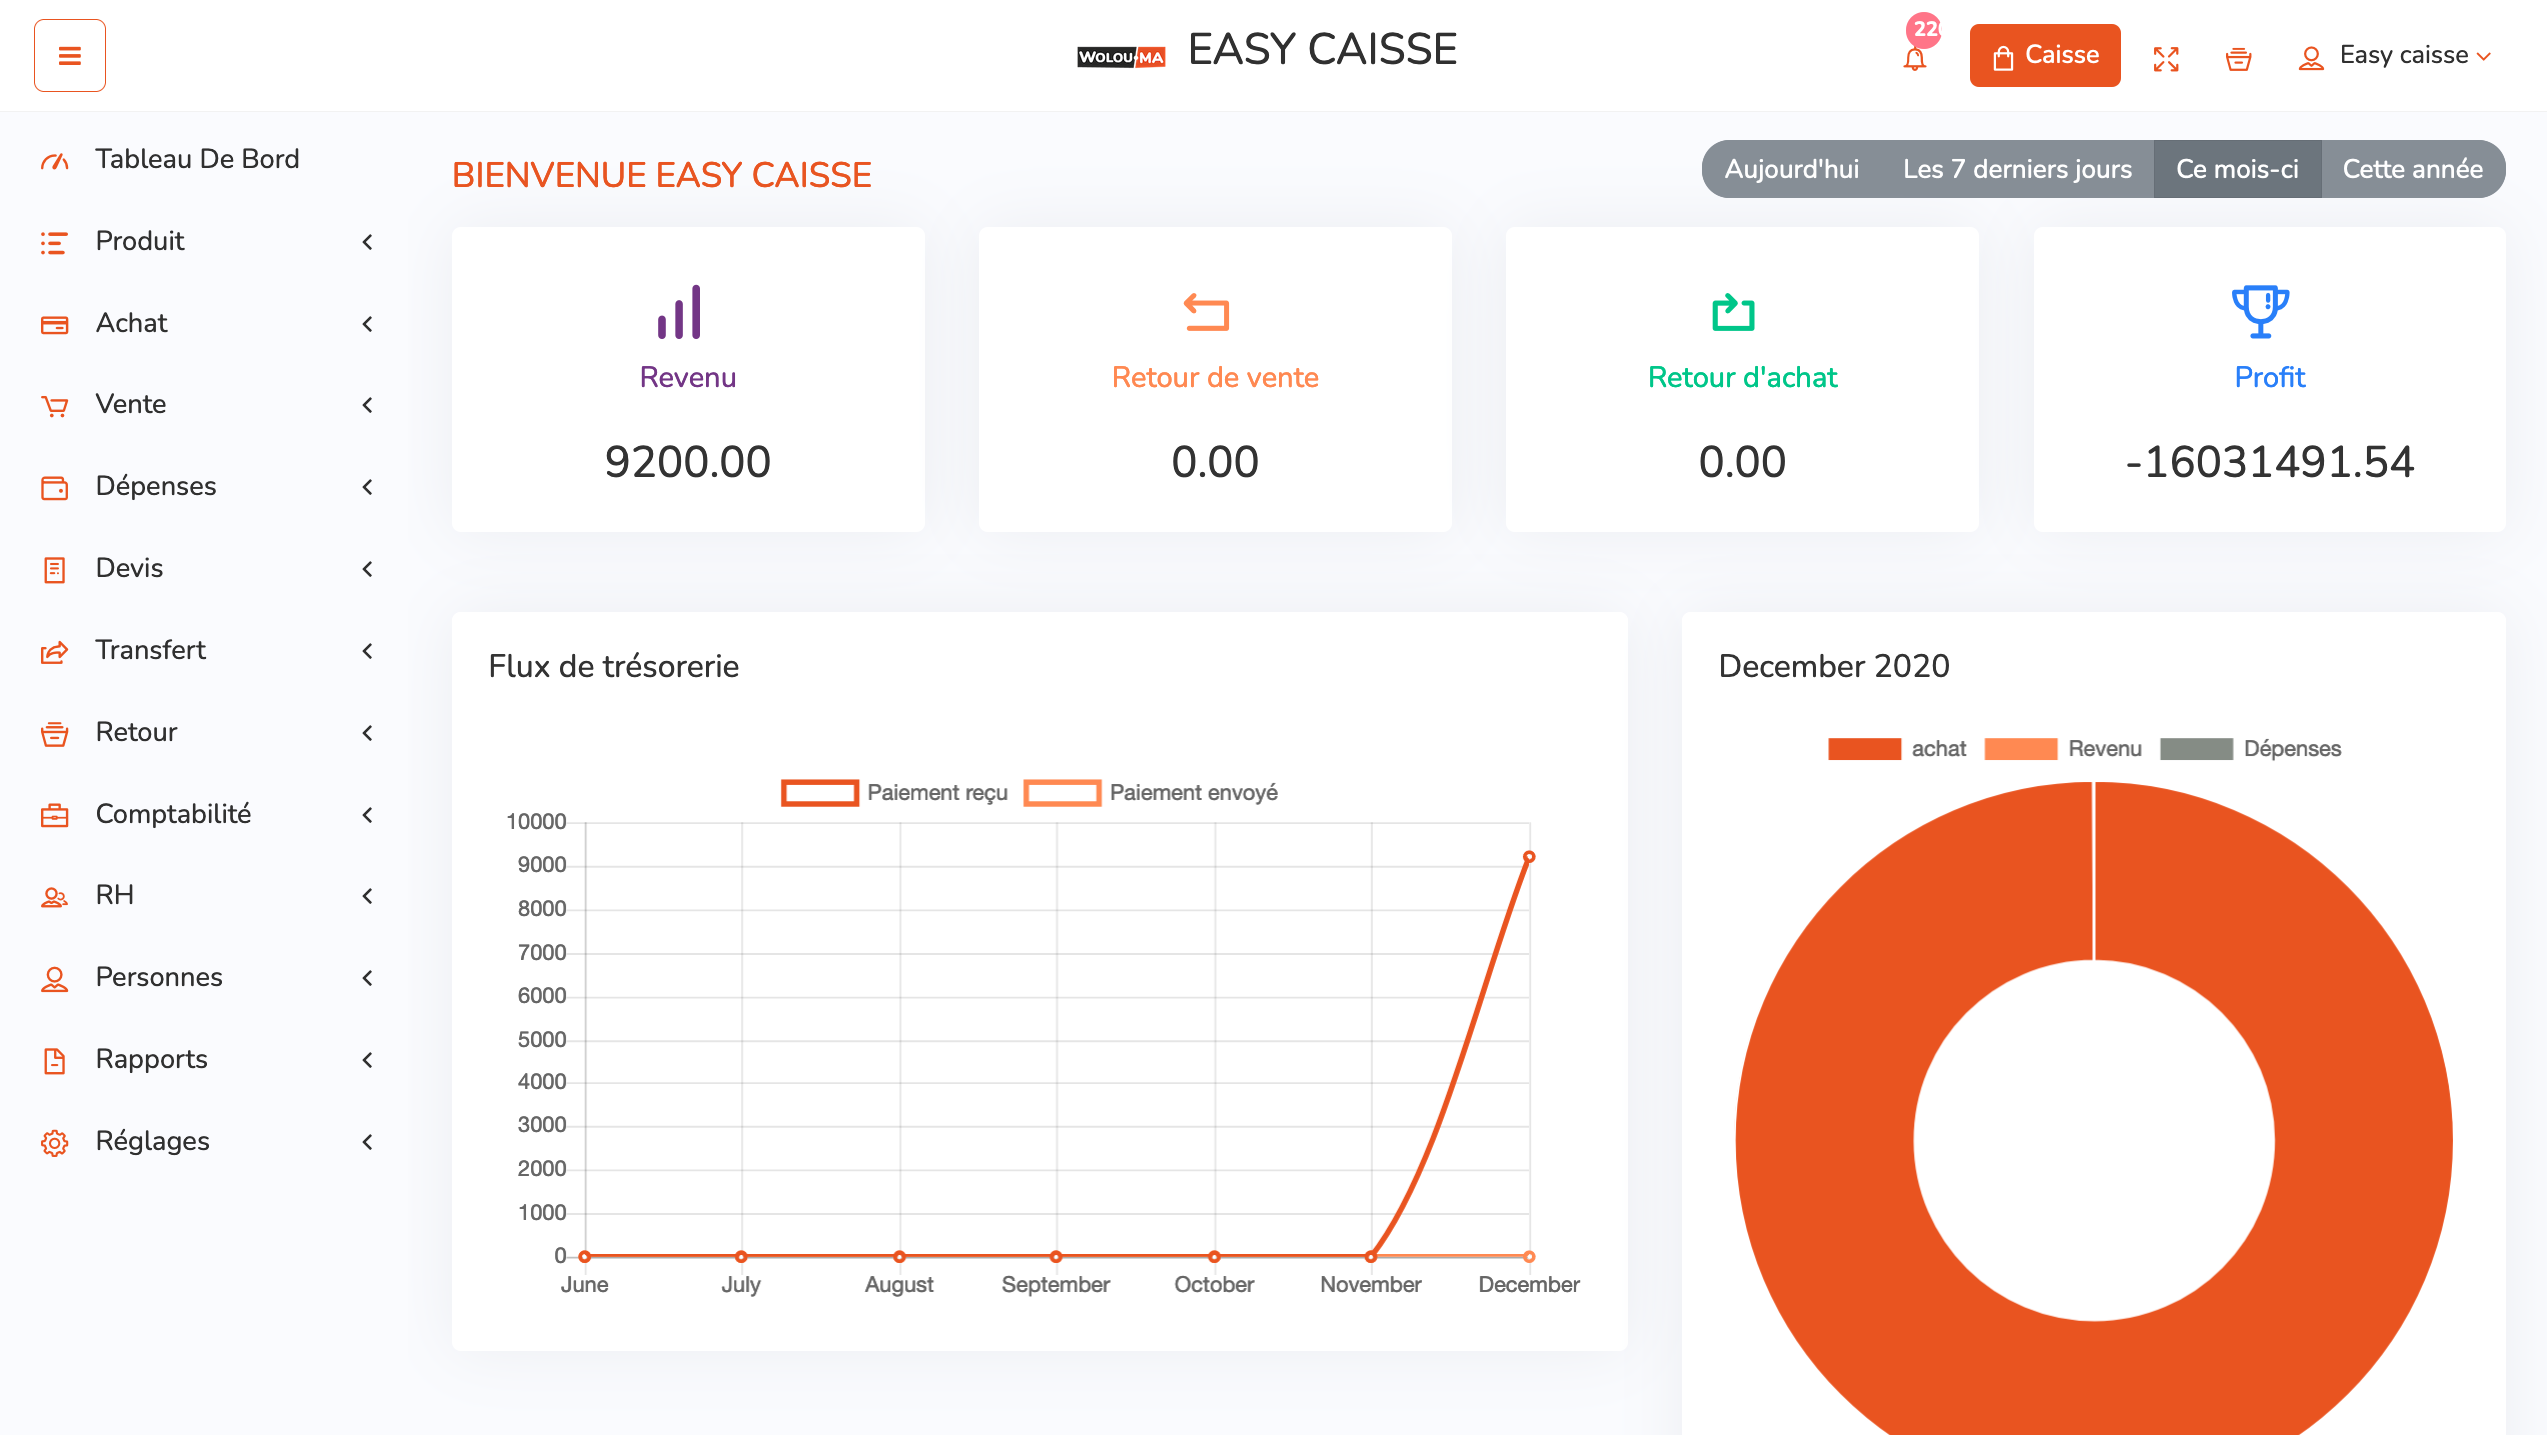The width and height of the screenshot is (2547, 1435).
Task: Click the Wolou.ma logo
Action: [1121, 57]
